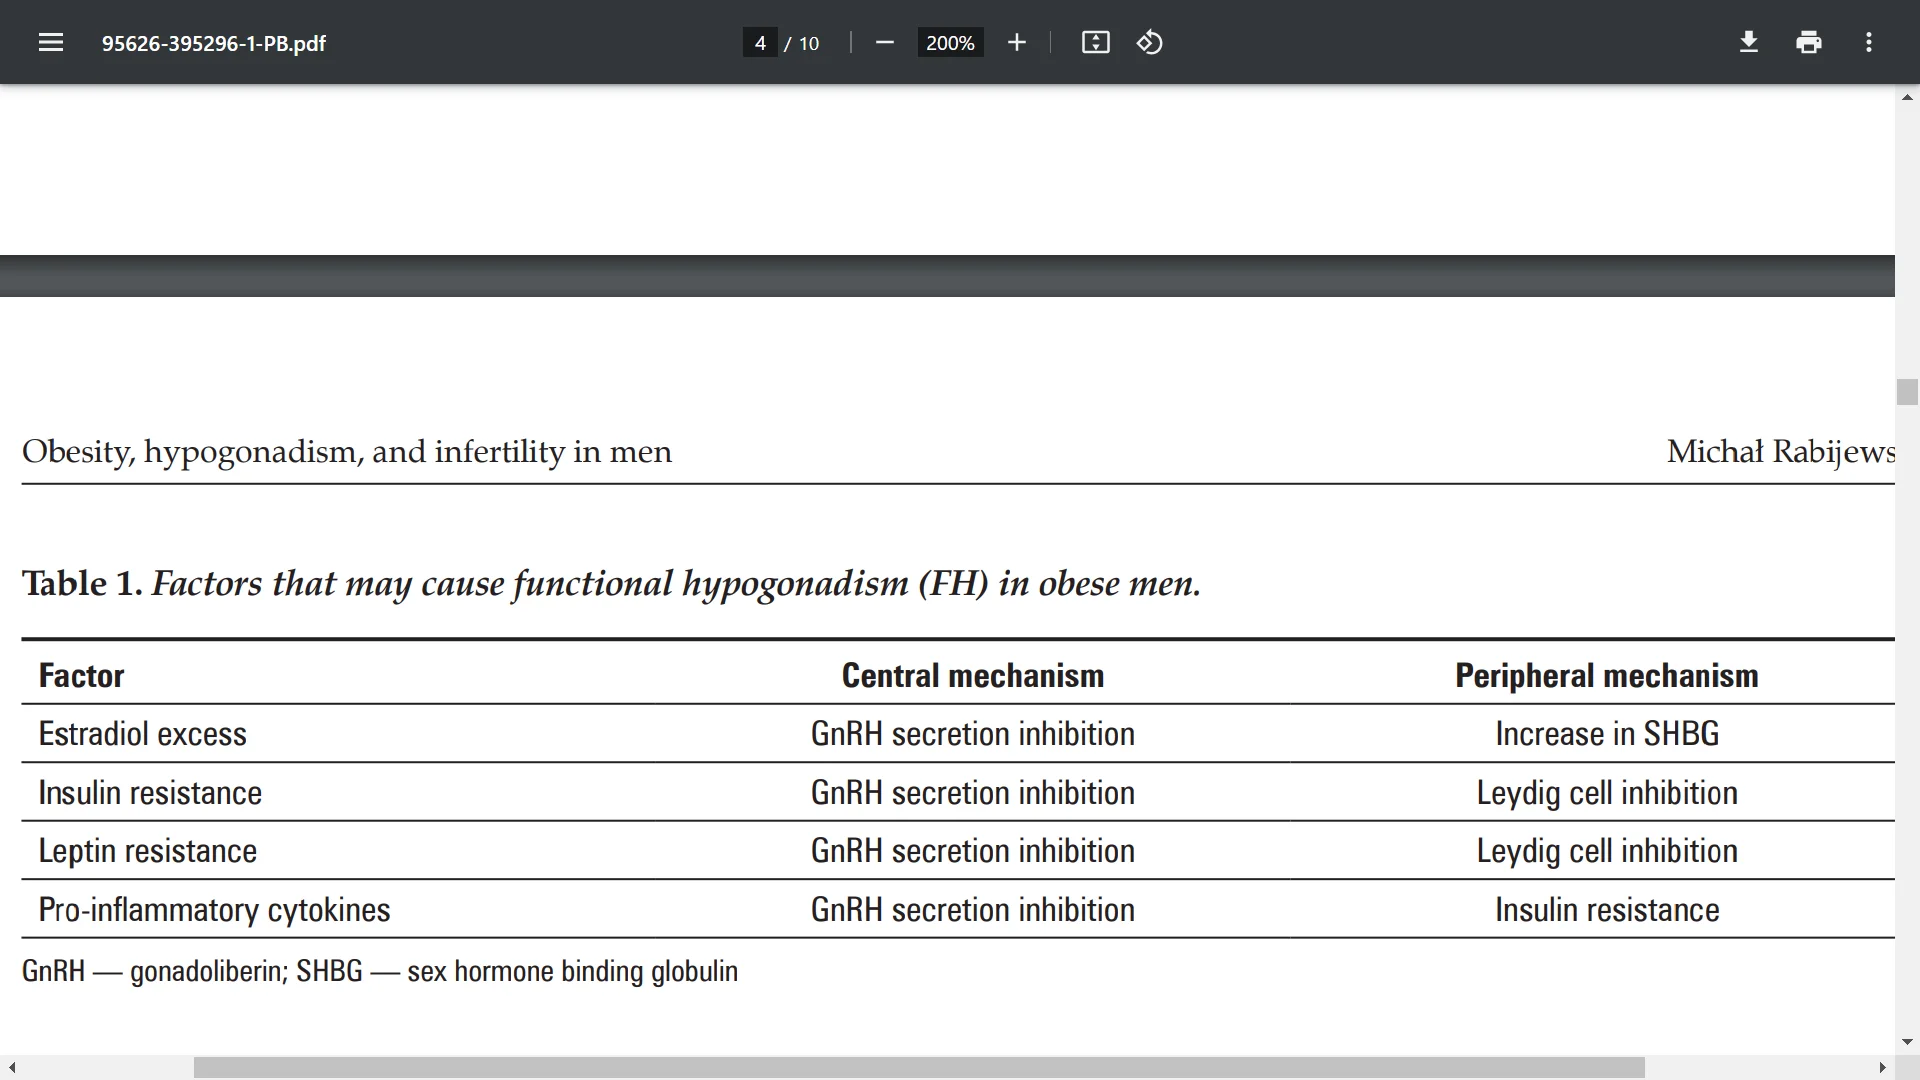The image size is (1920, 1080).
Task: Click the total page count '/ 10'
Action: pos(802,43)
